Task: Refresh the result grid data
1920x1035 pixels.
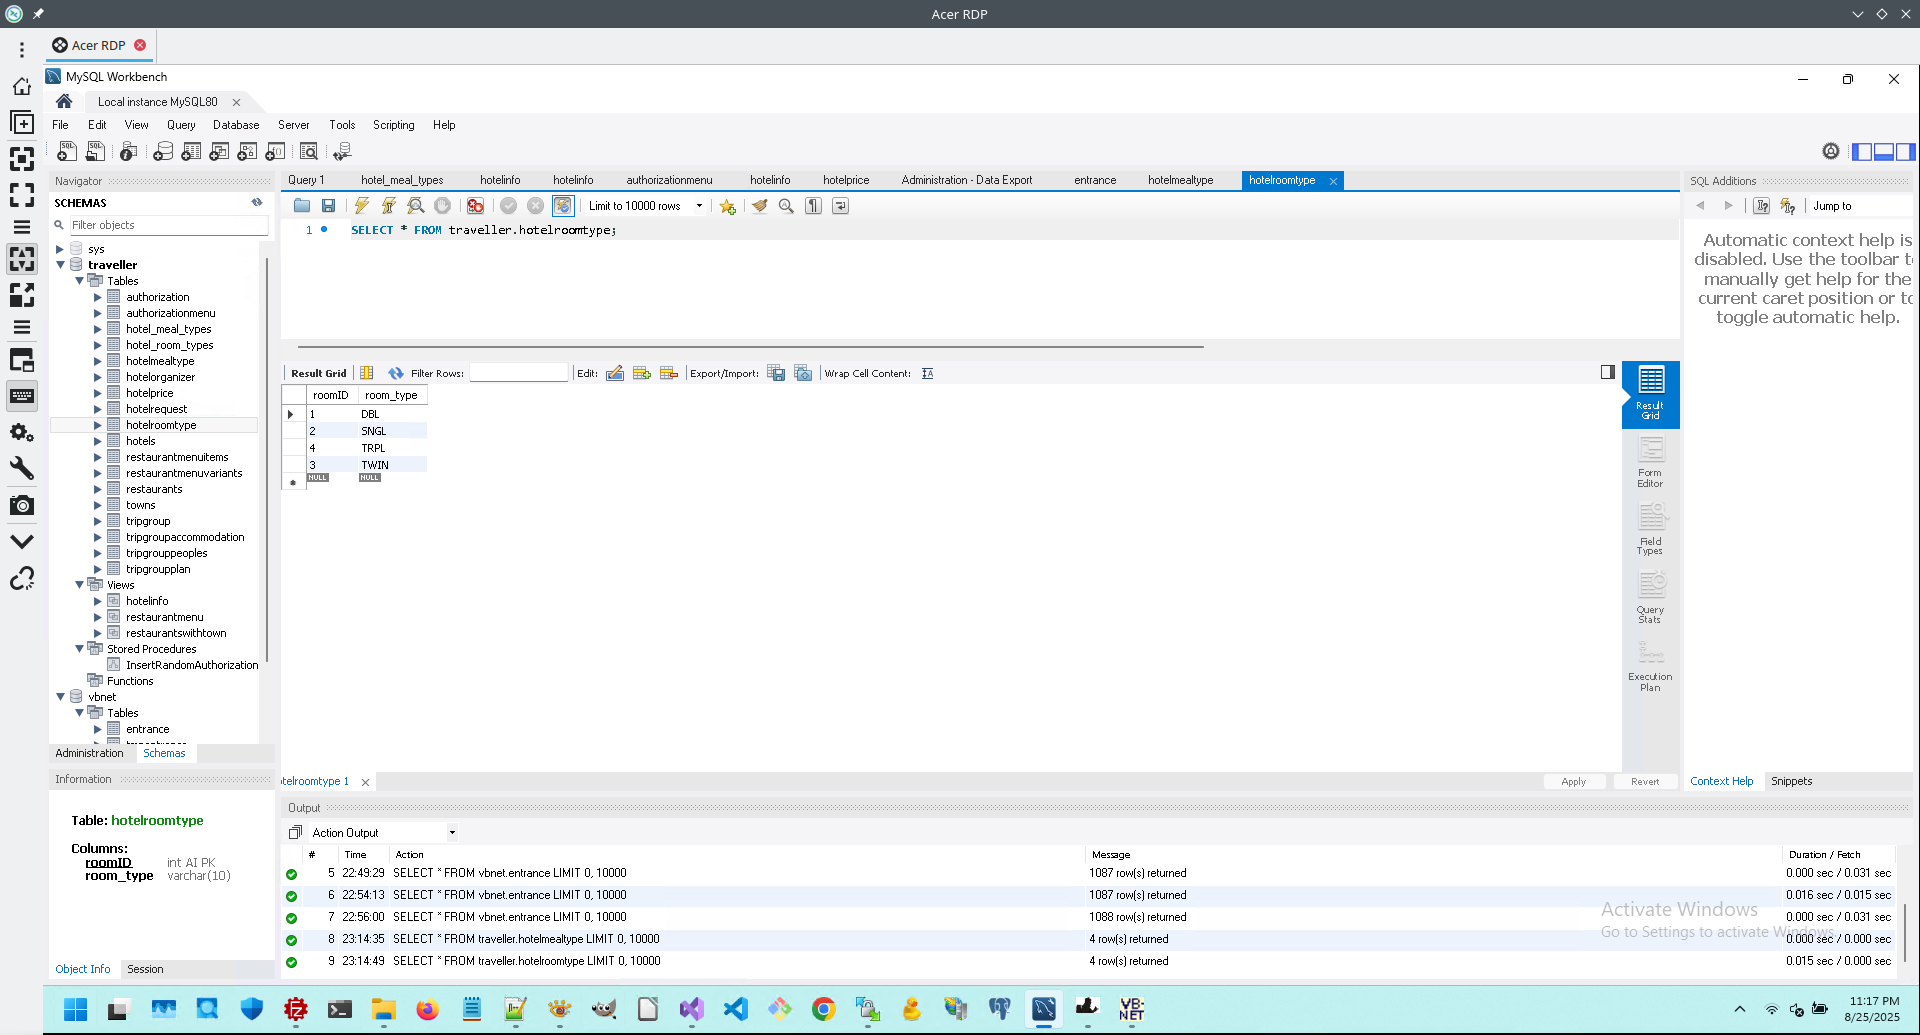Action: pyautogui.click(x=396, y=373)
